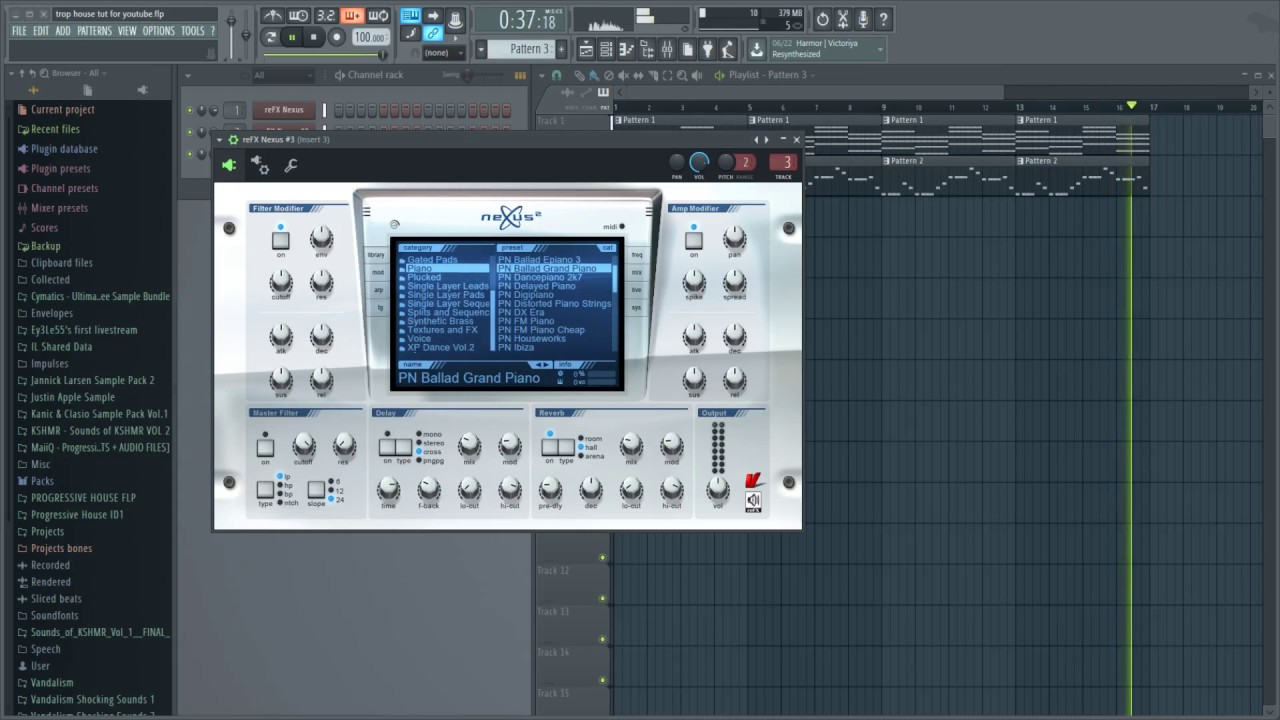The image size is (1280, 720).
Task: Toggle the green mute LED of reFX Nexus channel
Action: click(189, 110)
